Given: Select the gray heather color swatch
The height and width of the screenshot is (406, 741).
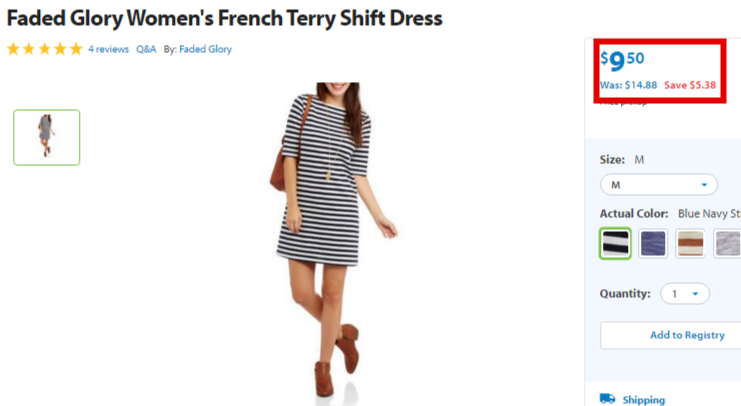Looking at the screenshot, I should click(727, 243).
